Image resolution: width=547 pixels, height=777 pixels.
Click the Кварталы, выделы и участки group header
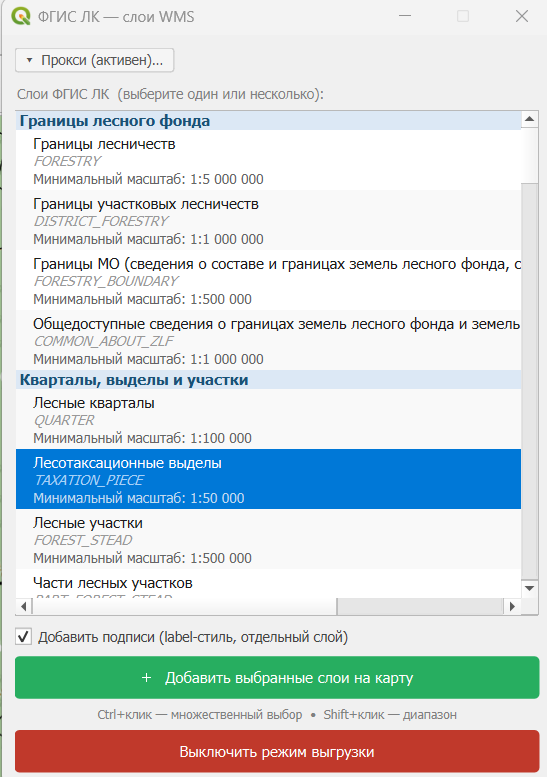coord(269,380)
